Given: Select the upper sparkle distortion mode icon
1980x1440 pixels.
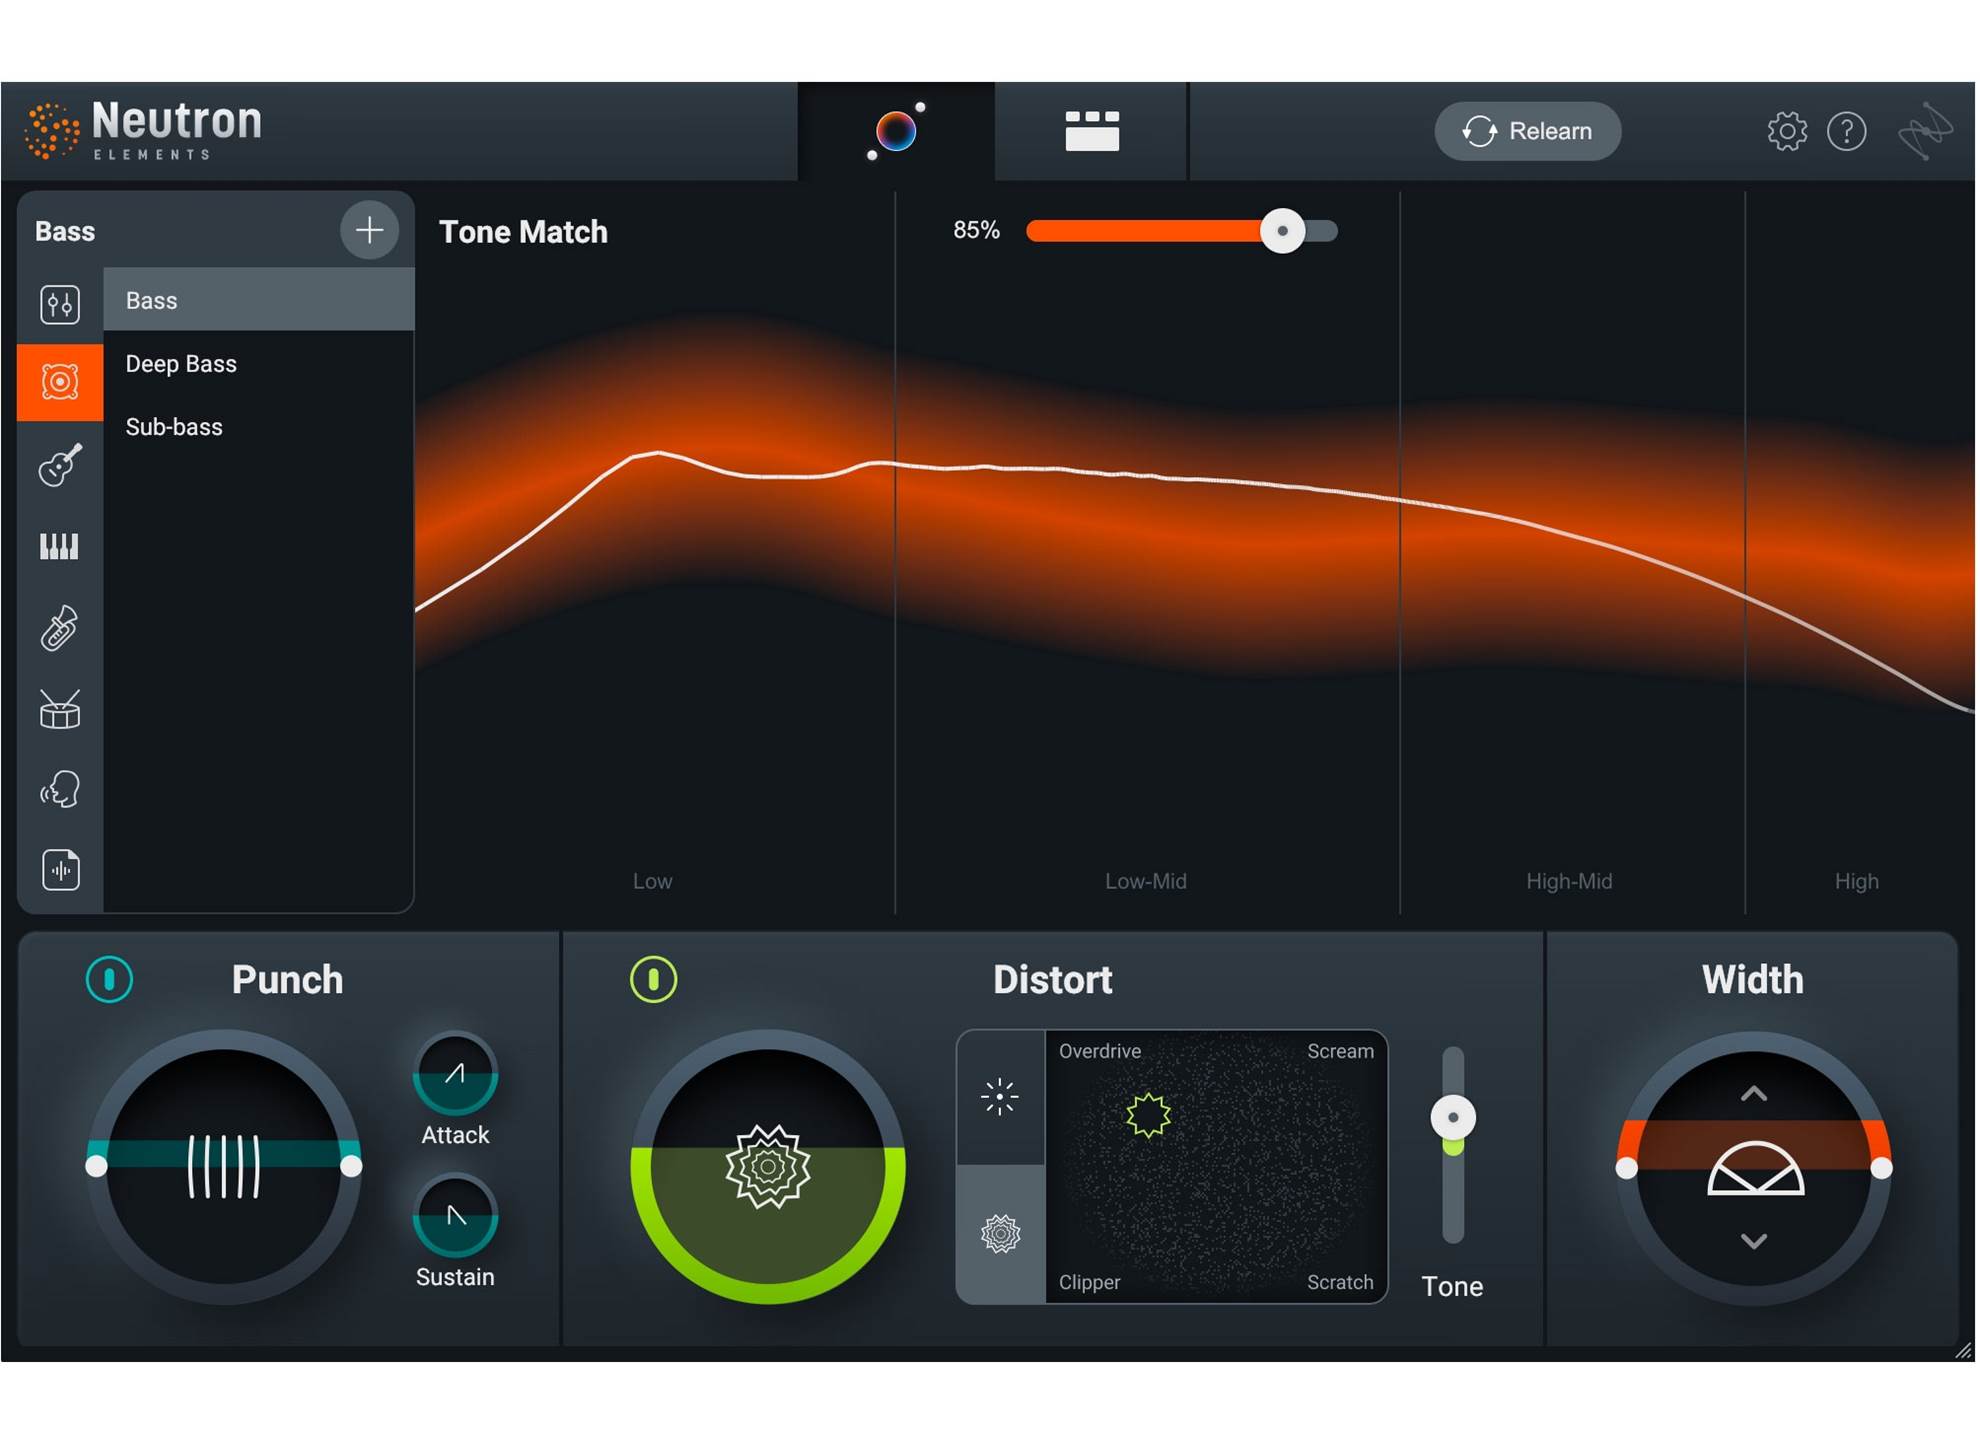Looking at the screenshot, I should tap(1000, 1097).
